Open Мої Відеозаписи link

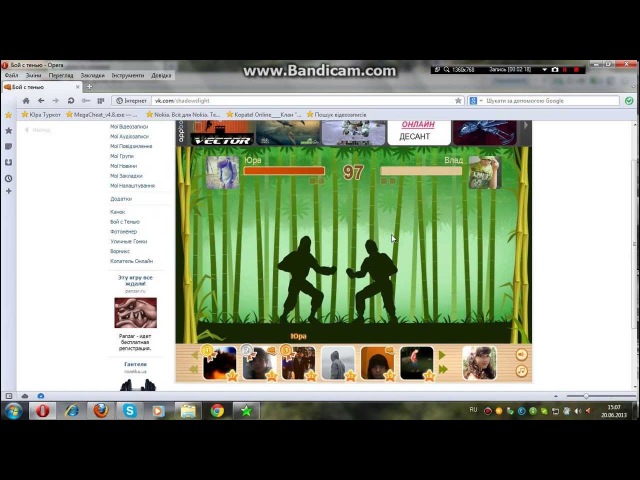pyautogui.click(x=129, y=127)
